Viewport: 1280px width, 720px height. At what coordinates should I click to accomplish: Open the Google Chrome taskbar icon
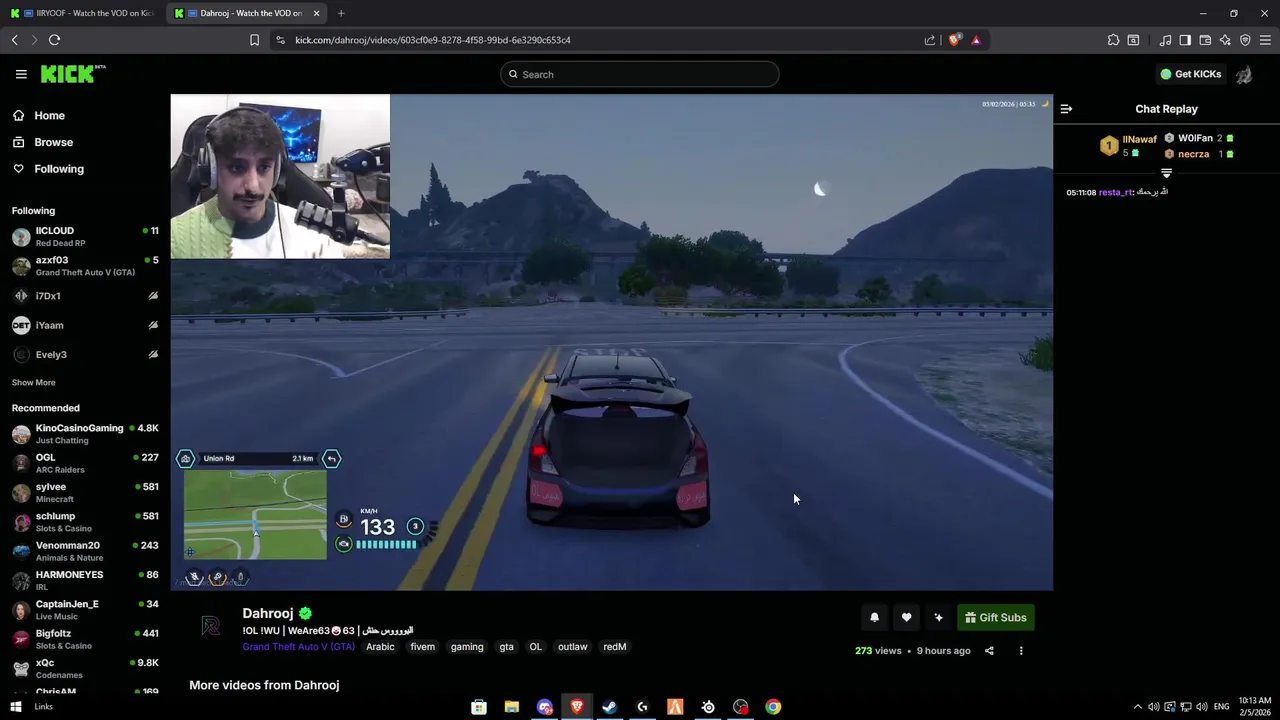773,707
